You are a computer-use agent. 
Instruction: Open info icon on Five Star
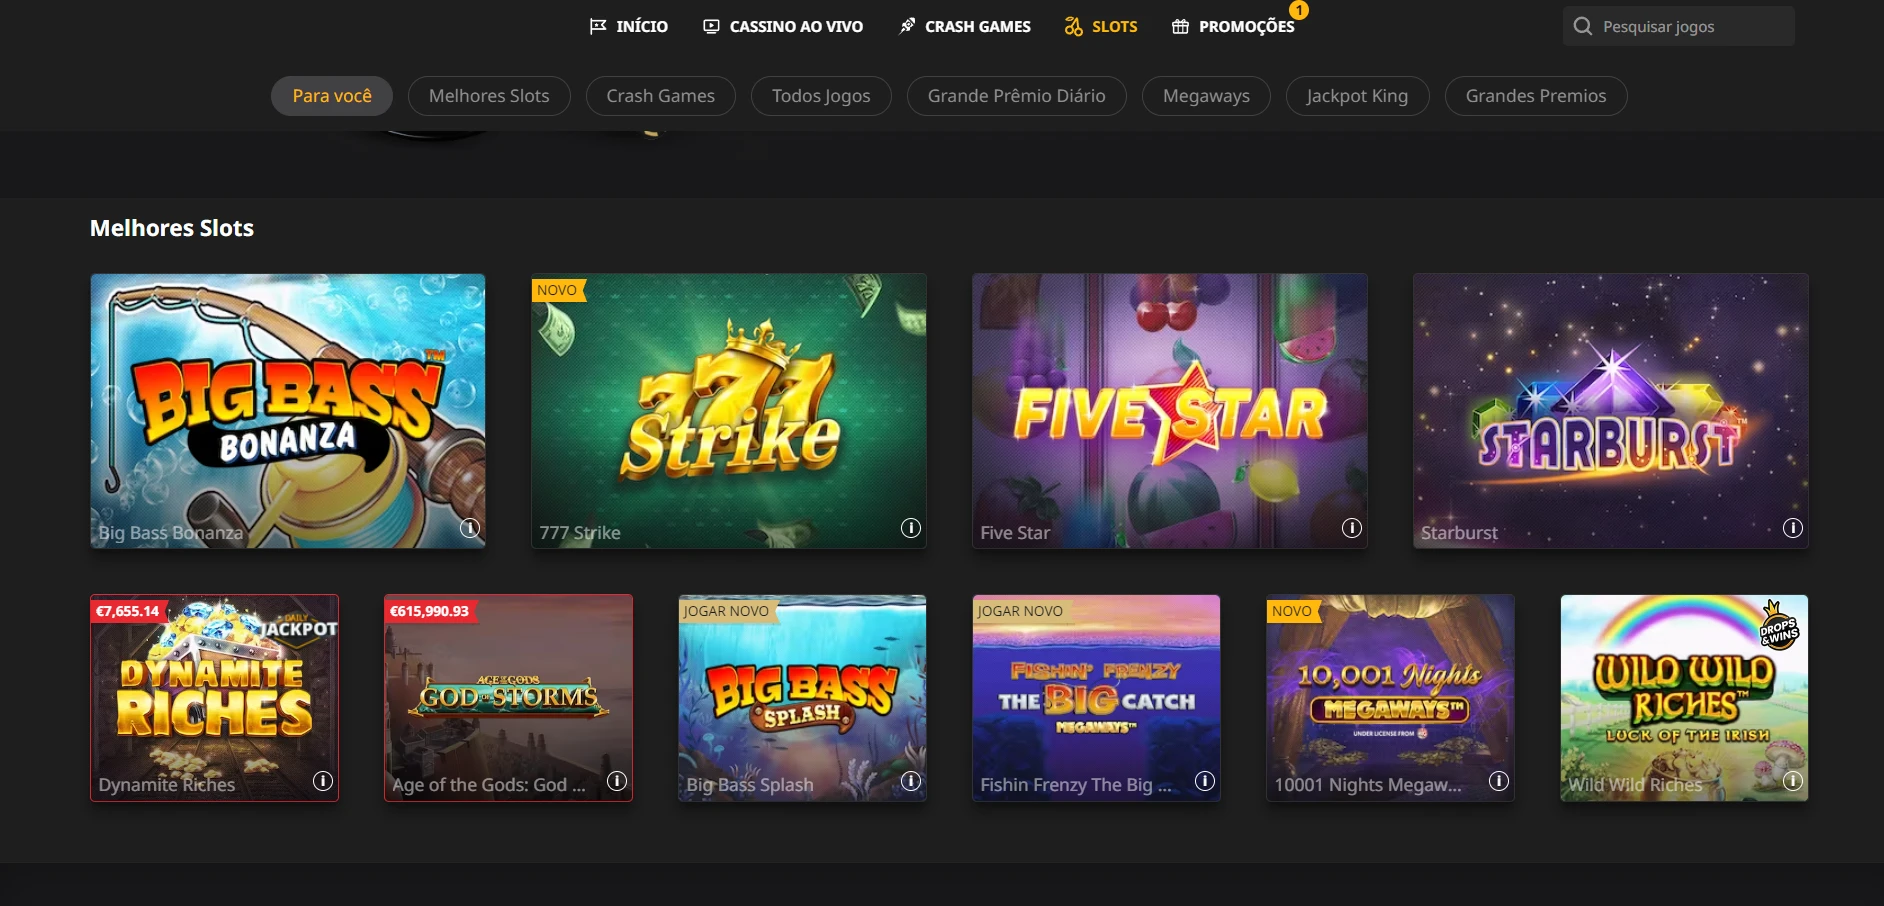(x=1352, y=528)
